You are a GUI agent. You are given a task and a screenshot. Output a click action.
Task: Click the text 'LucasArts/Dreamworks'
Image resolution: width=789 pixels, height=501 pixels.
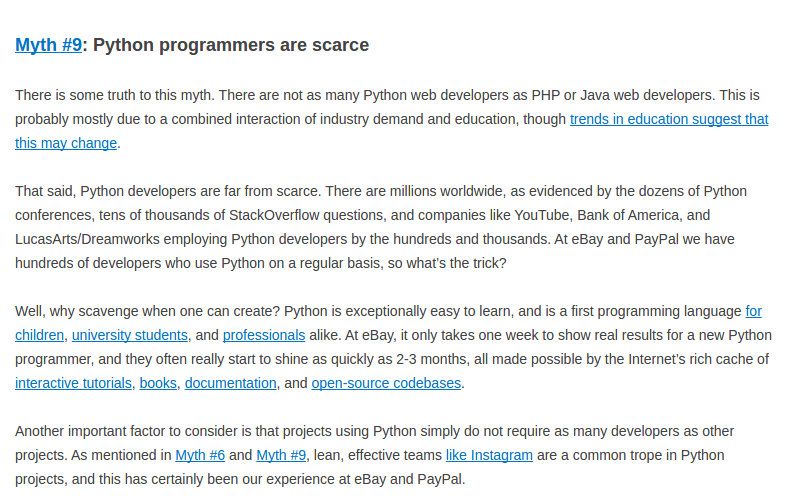pos(87,239)
